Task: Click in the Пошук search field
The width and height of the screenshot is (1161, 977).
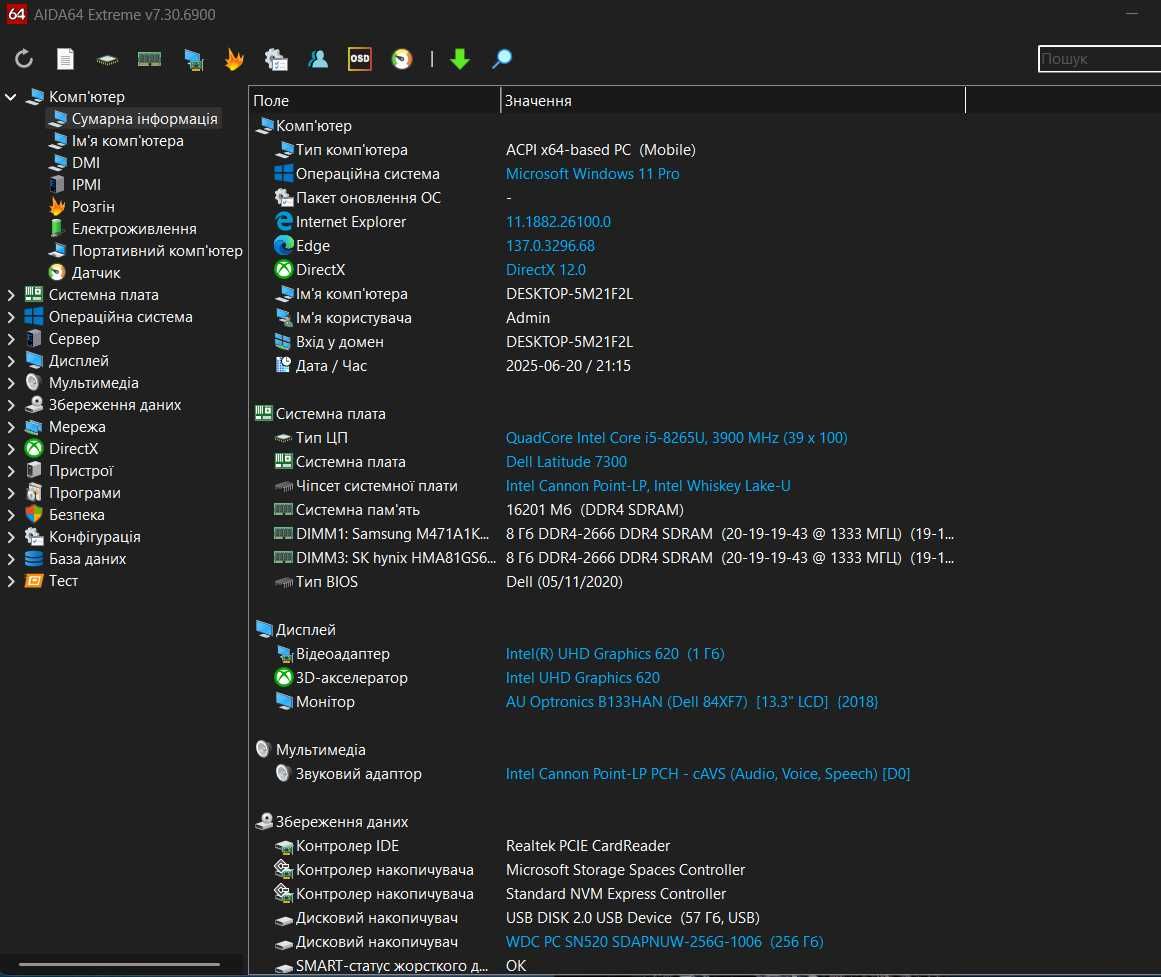Action: 1100,59
